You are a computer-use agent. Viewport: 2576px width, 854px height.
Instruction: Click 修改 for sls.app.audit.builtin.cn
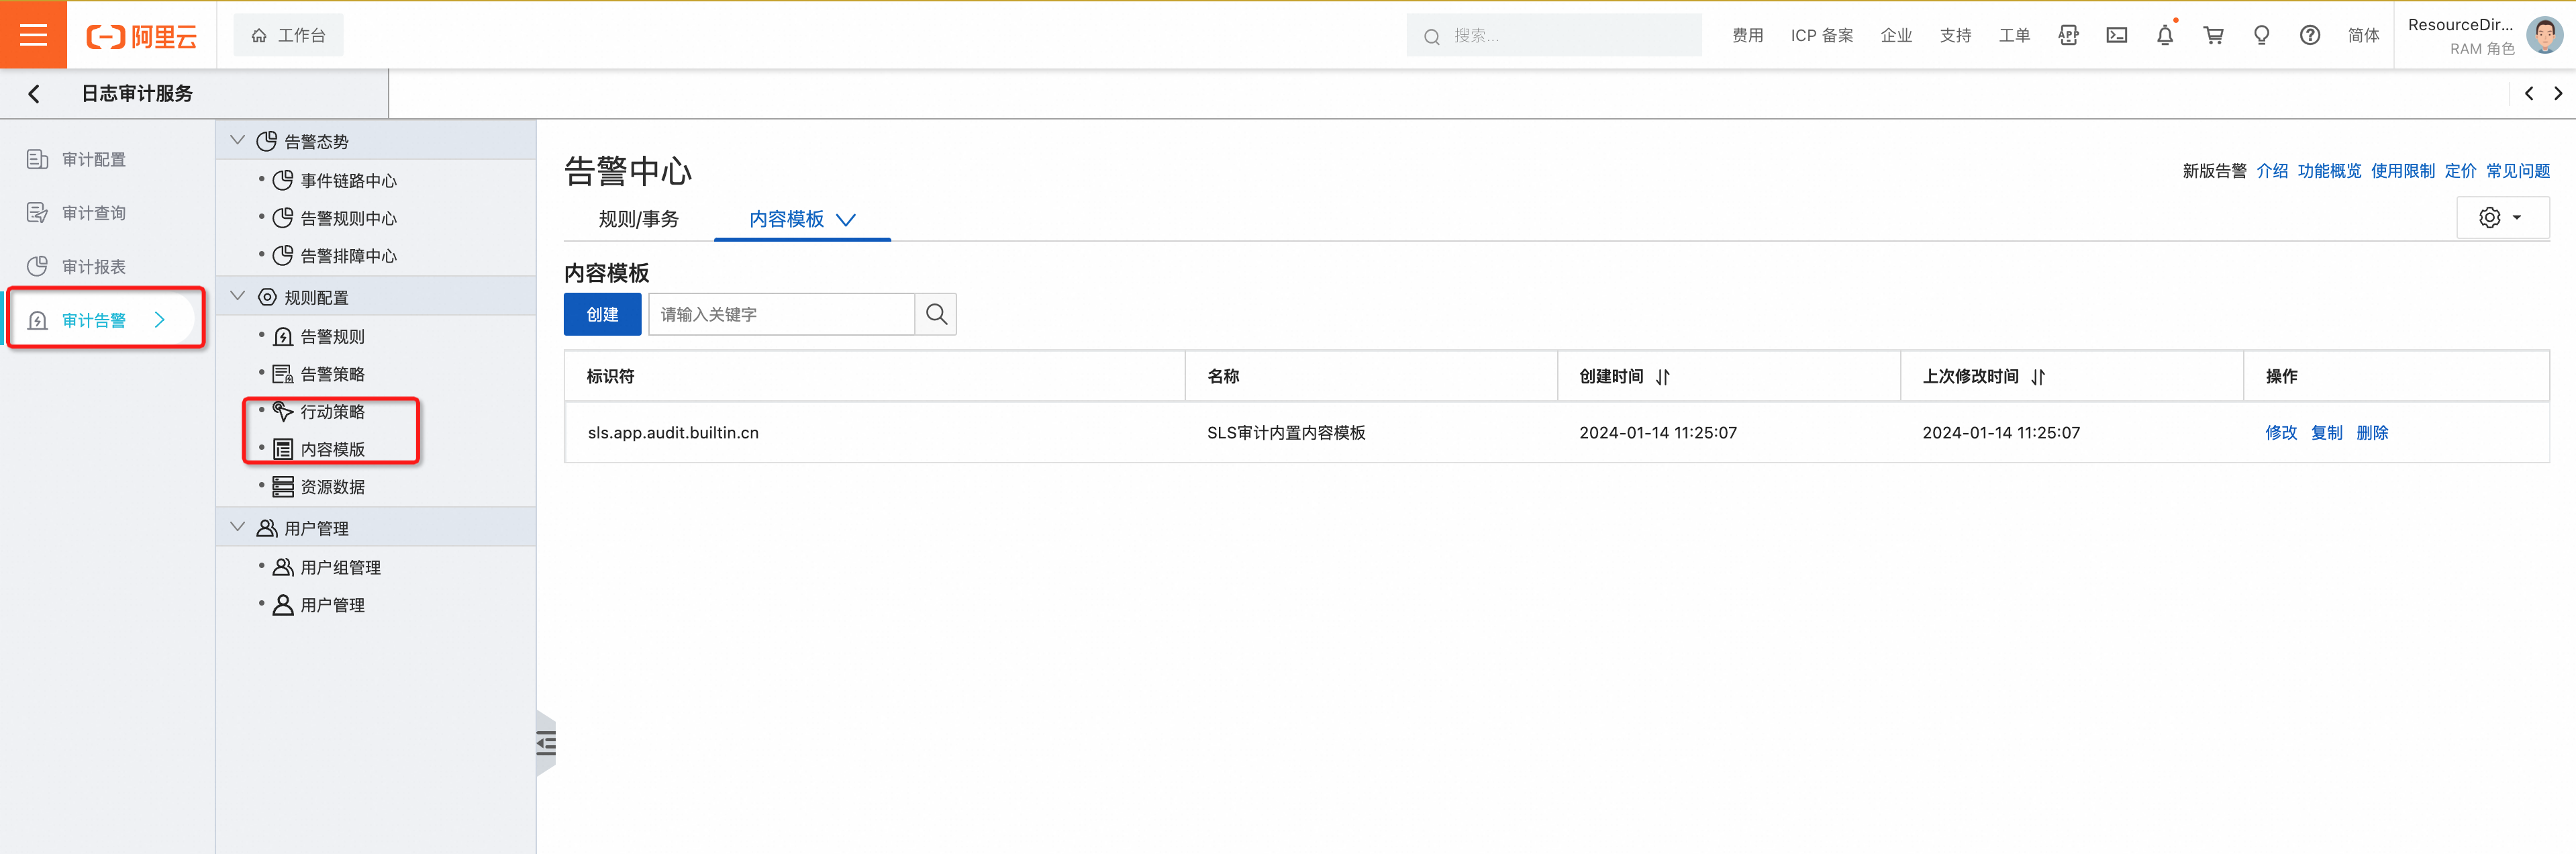click(2280, 433)
